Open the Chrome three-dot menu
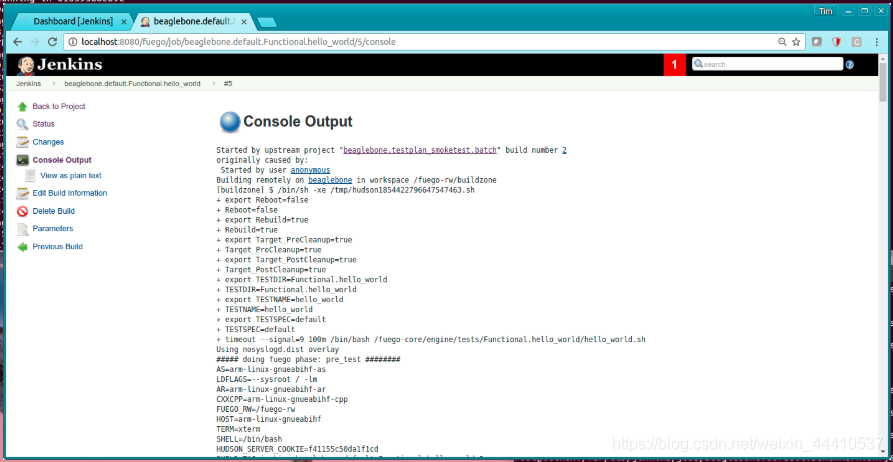This screenshot has width=893, height=462. 878,42
